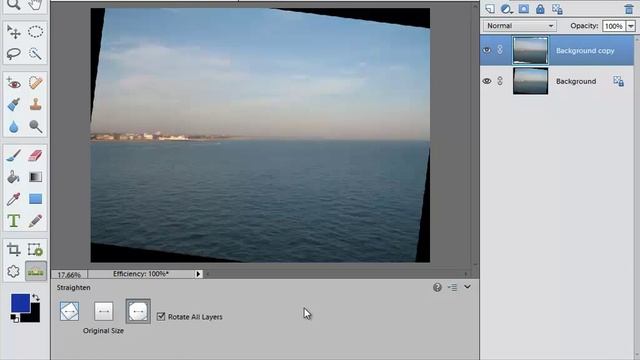Open the tool options panel menu
The image size is (640, 360).
452,288
